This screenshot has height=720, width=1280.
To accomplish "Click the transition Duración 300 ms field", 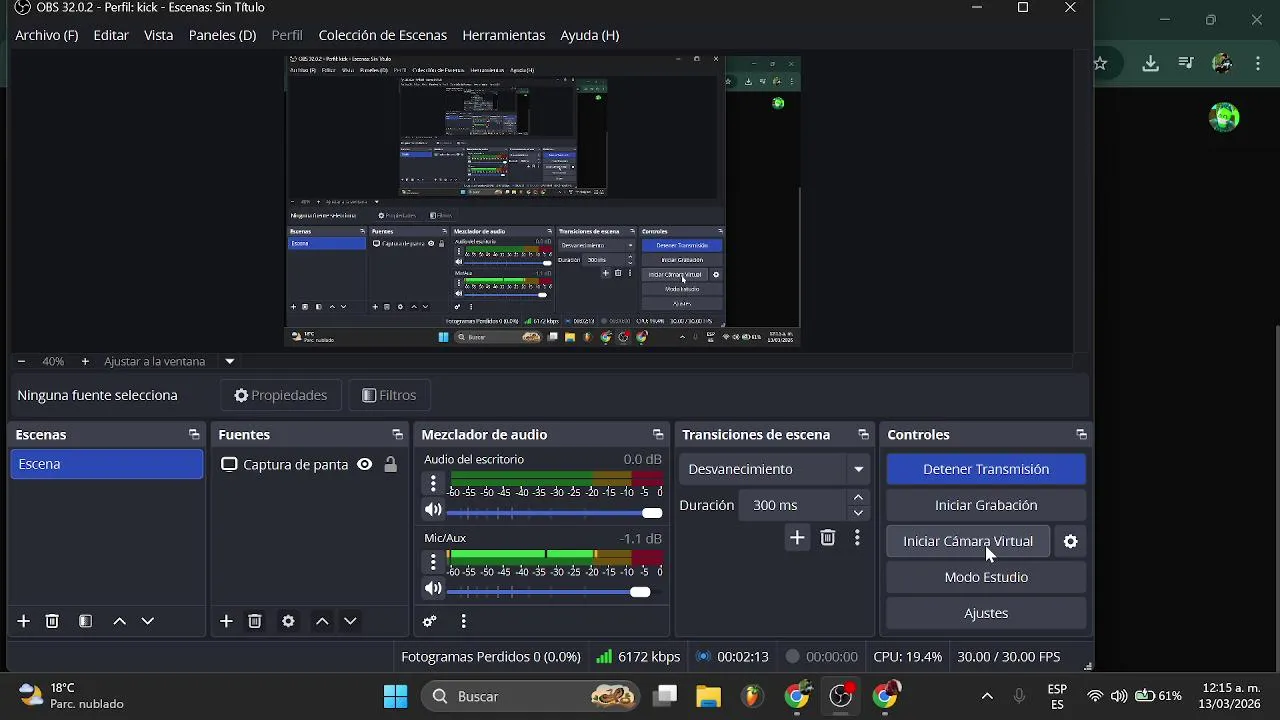I will 794,505.
